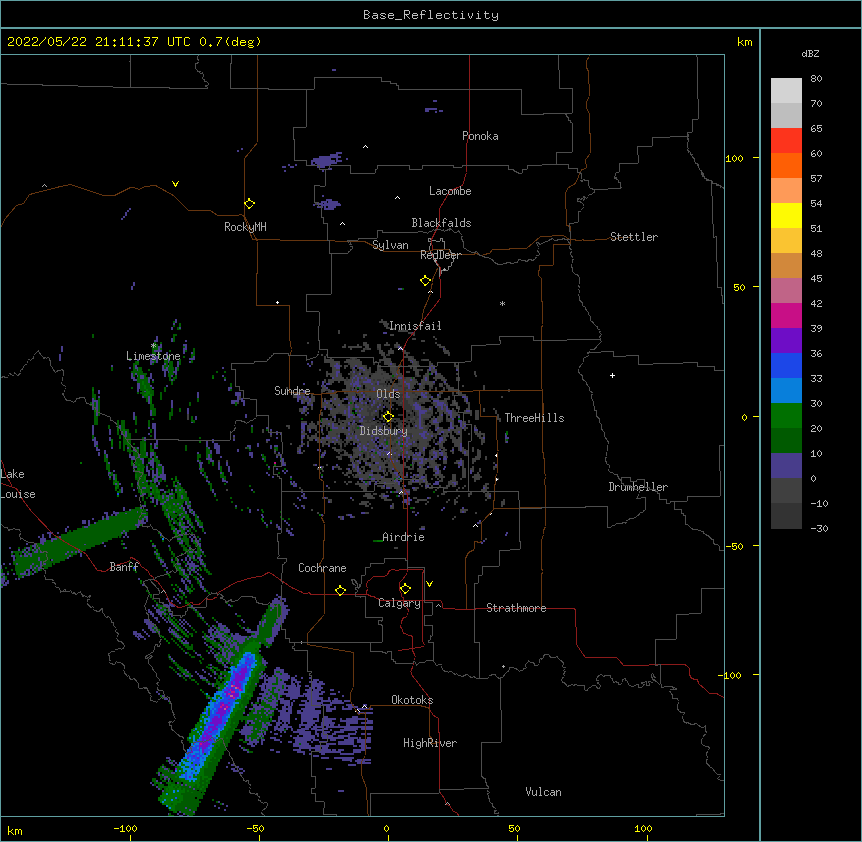Click the light blue 33 dBZ swatch

(786, 390)
